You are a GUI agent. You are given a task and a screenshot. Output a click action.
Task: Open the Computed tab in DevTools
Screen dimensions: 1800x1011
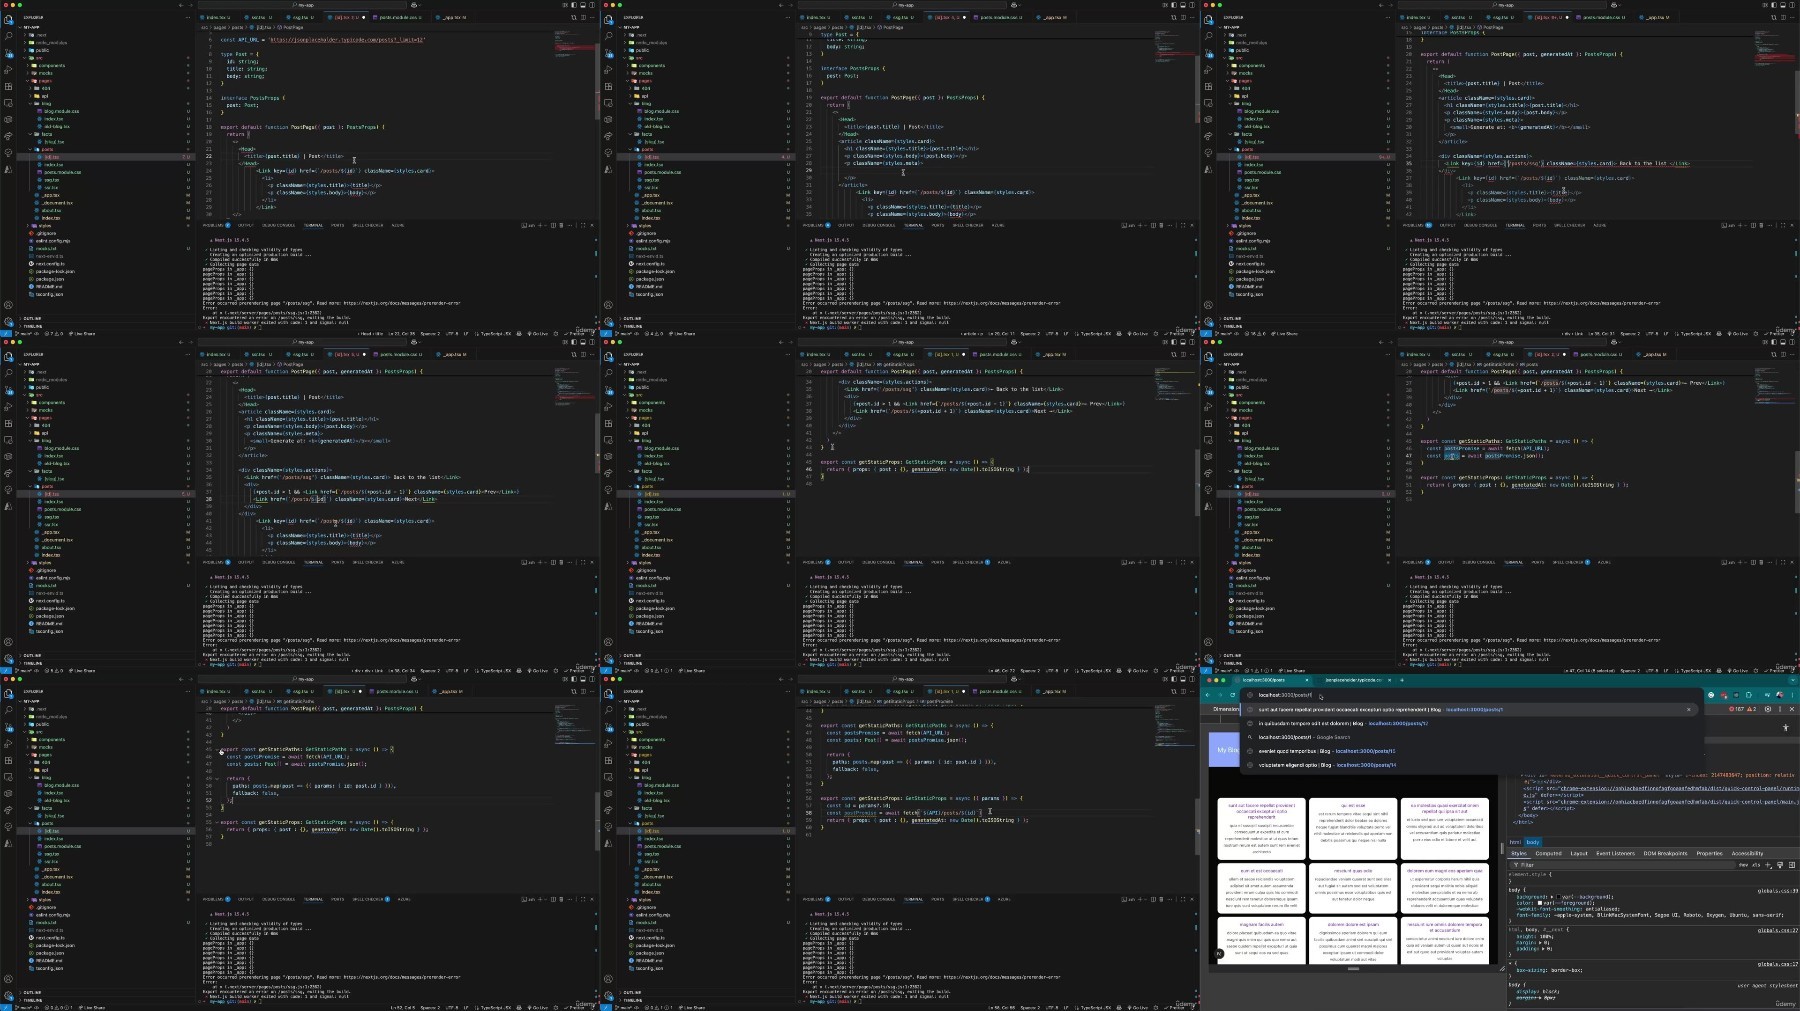coord(1549,853)
